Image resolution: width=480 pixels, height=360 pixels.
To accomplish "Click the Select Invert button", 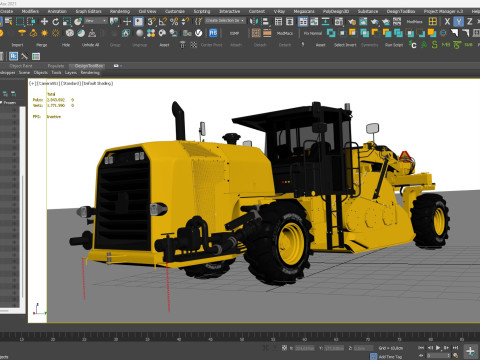I will coord(345,45).
